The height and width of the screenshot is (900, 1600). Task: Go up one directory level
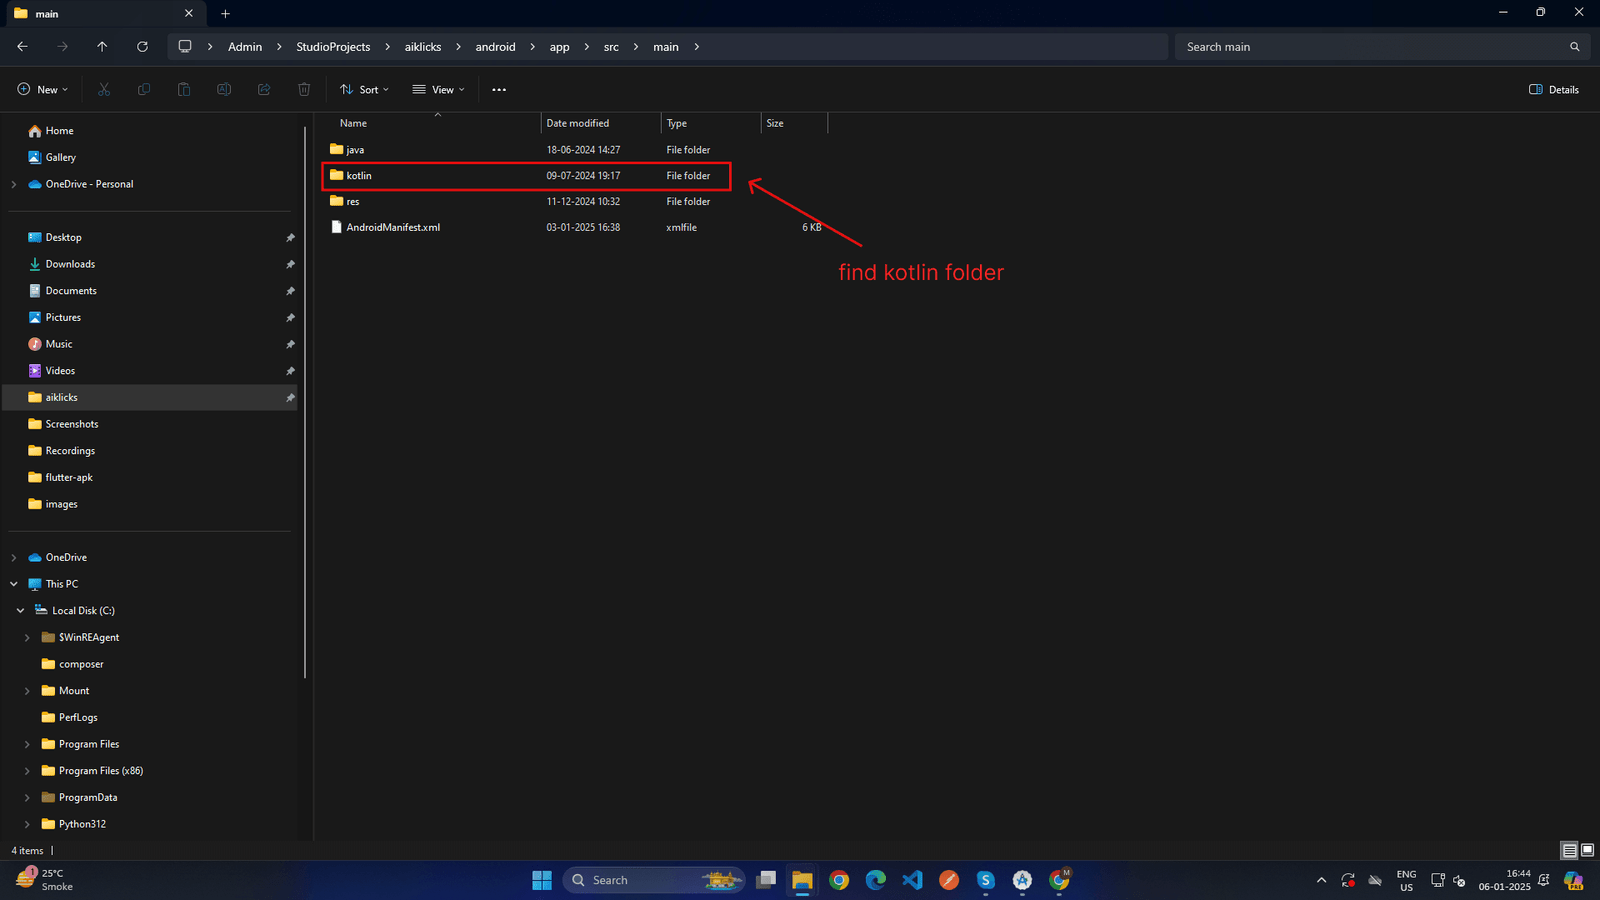point(102,47)
